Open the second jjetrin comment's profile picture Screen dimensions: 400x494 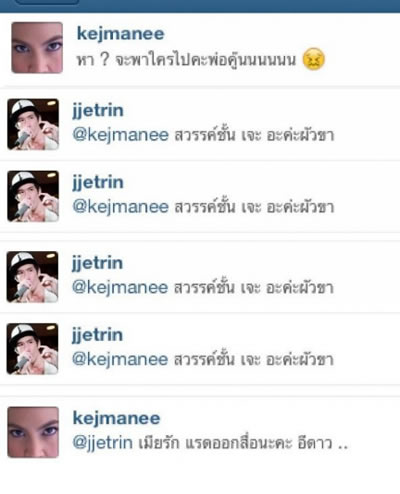[x=33, y=196]
